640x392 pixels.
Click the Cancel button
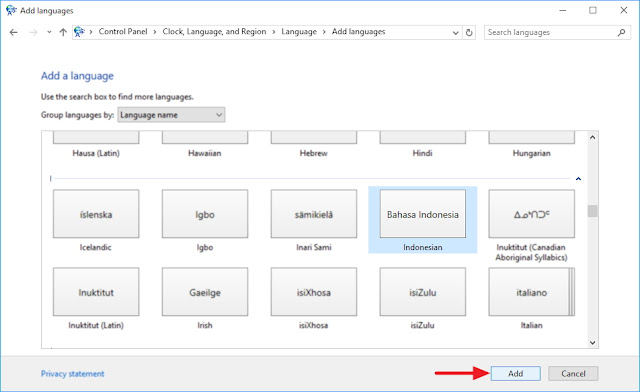pyautogui.click(x=573, y=374)
